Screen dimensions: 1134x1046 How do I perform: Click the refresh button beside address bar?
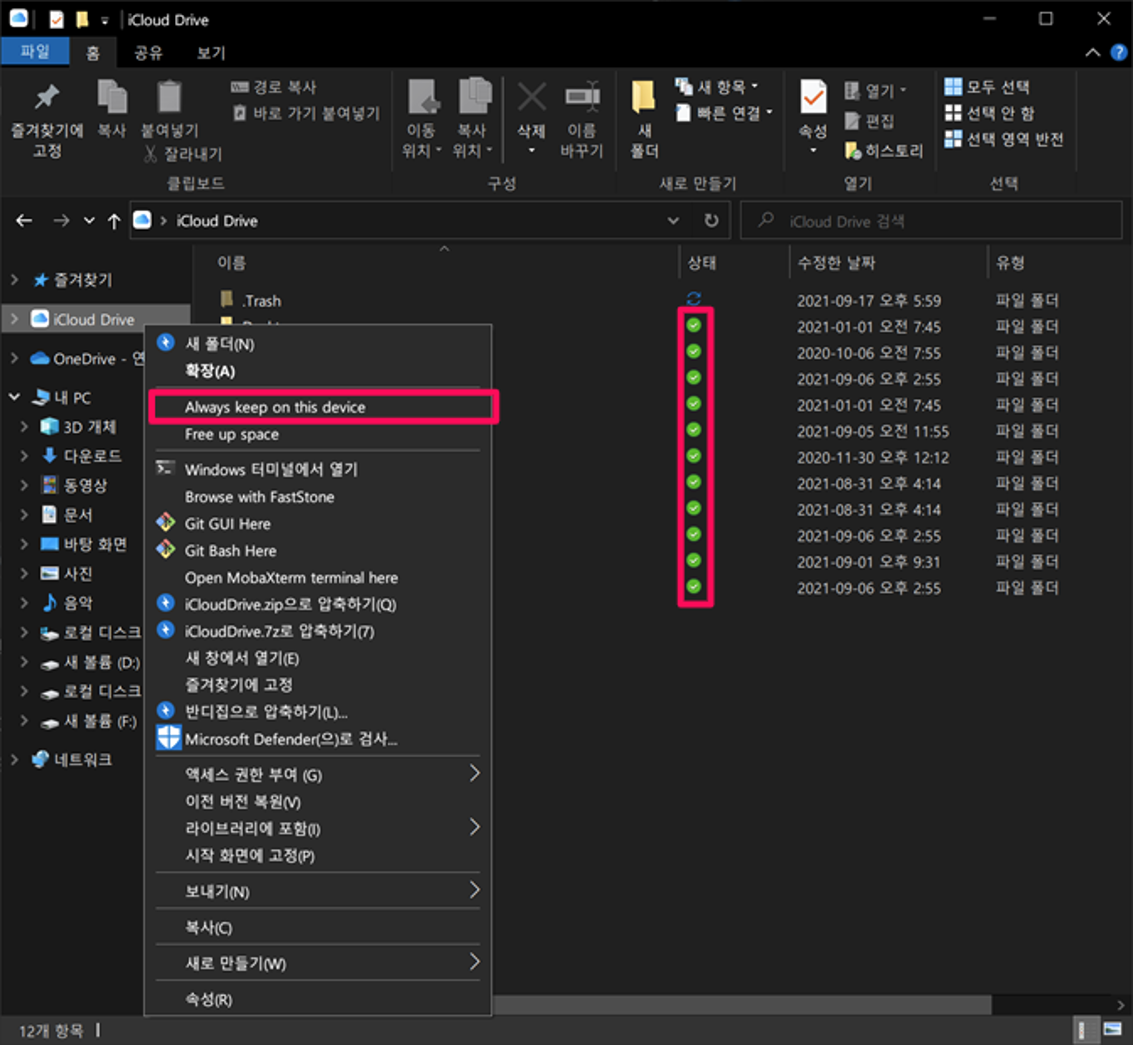(x=711, y=221)
